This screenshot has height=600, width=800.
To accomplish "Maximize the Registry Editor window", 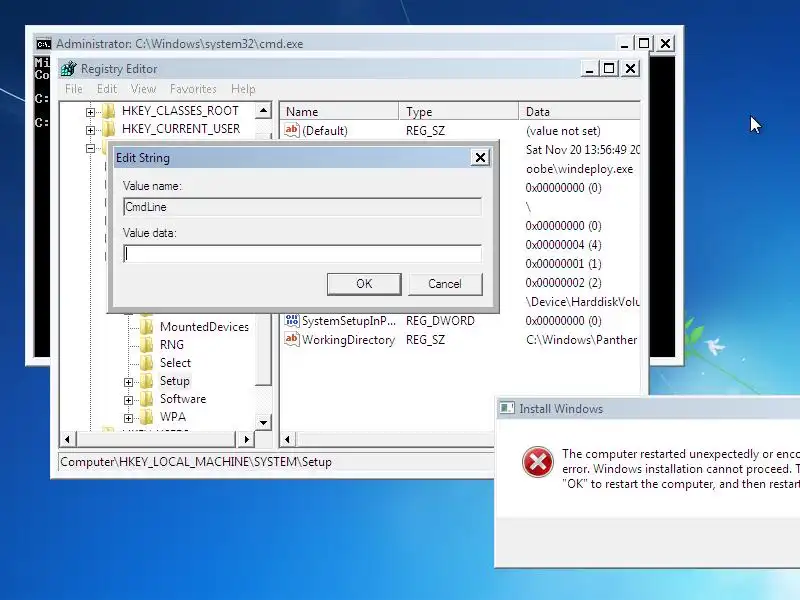I will [609, 68].
